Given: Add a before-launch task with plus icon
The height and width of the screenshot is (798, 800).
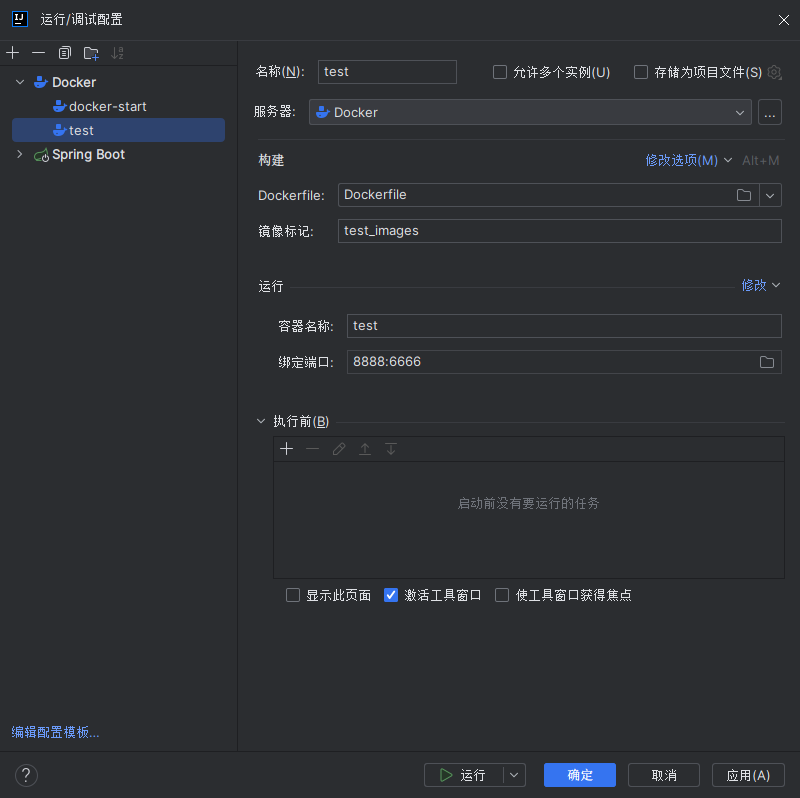Looking at the screenshot, I should tap(287, 449).
